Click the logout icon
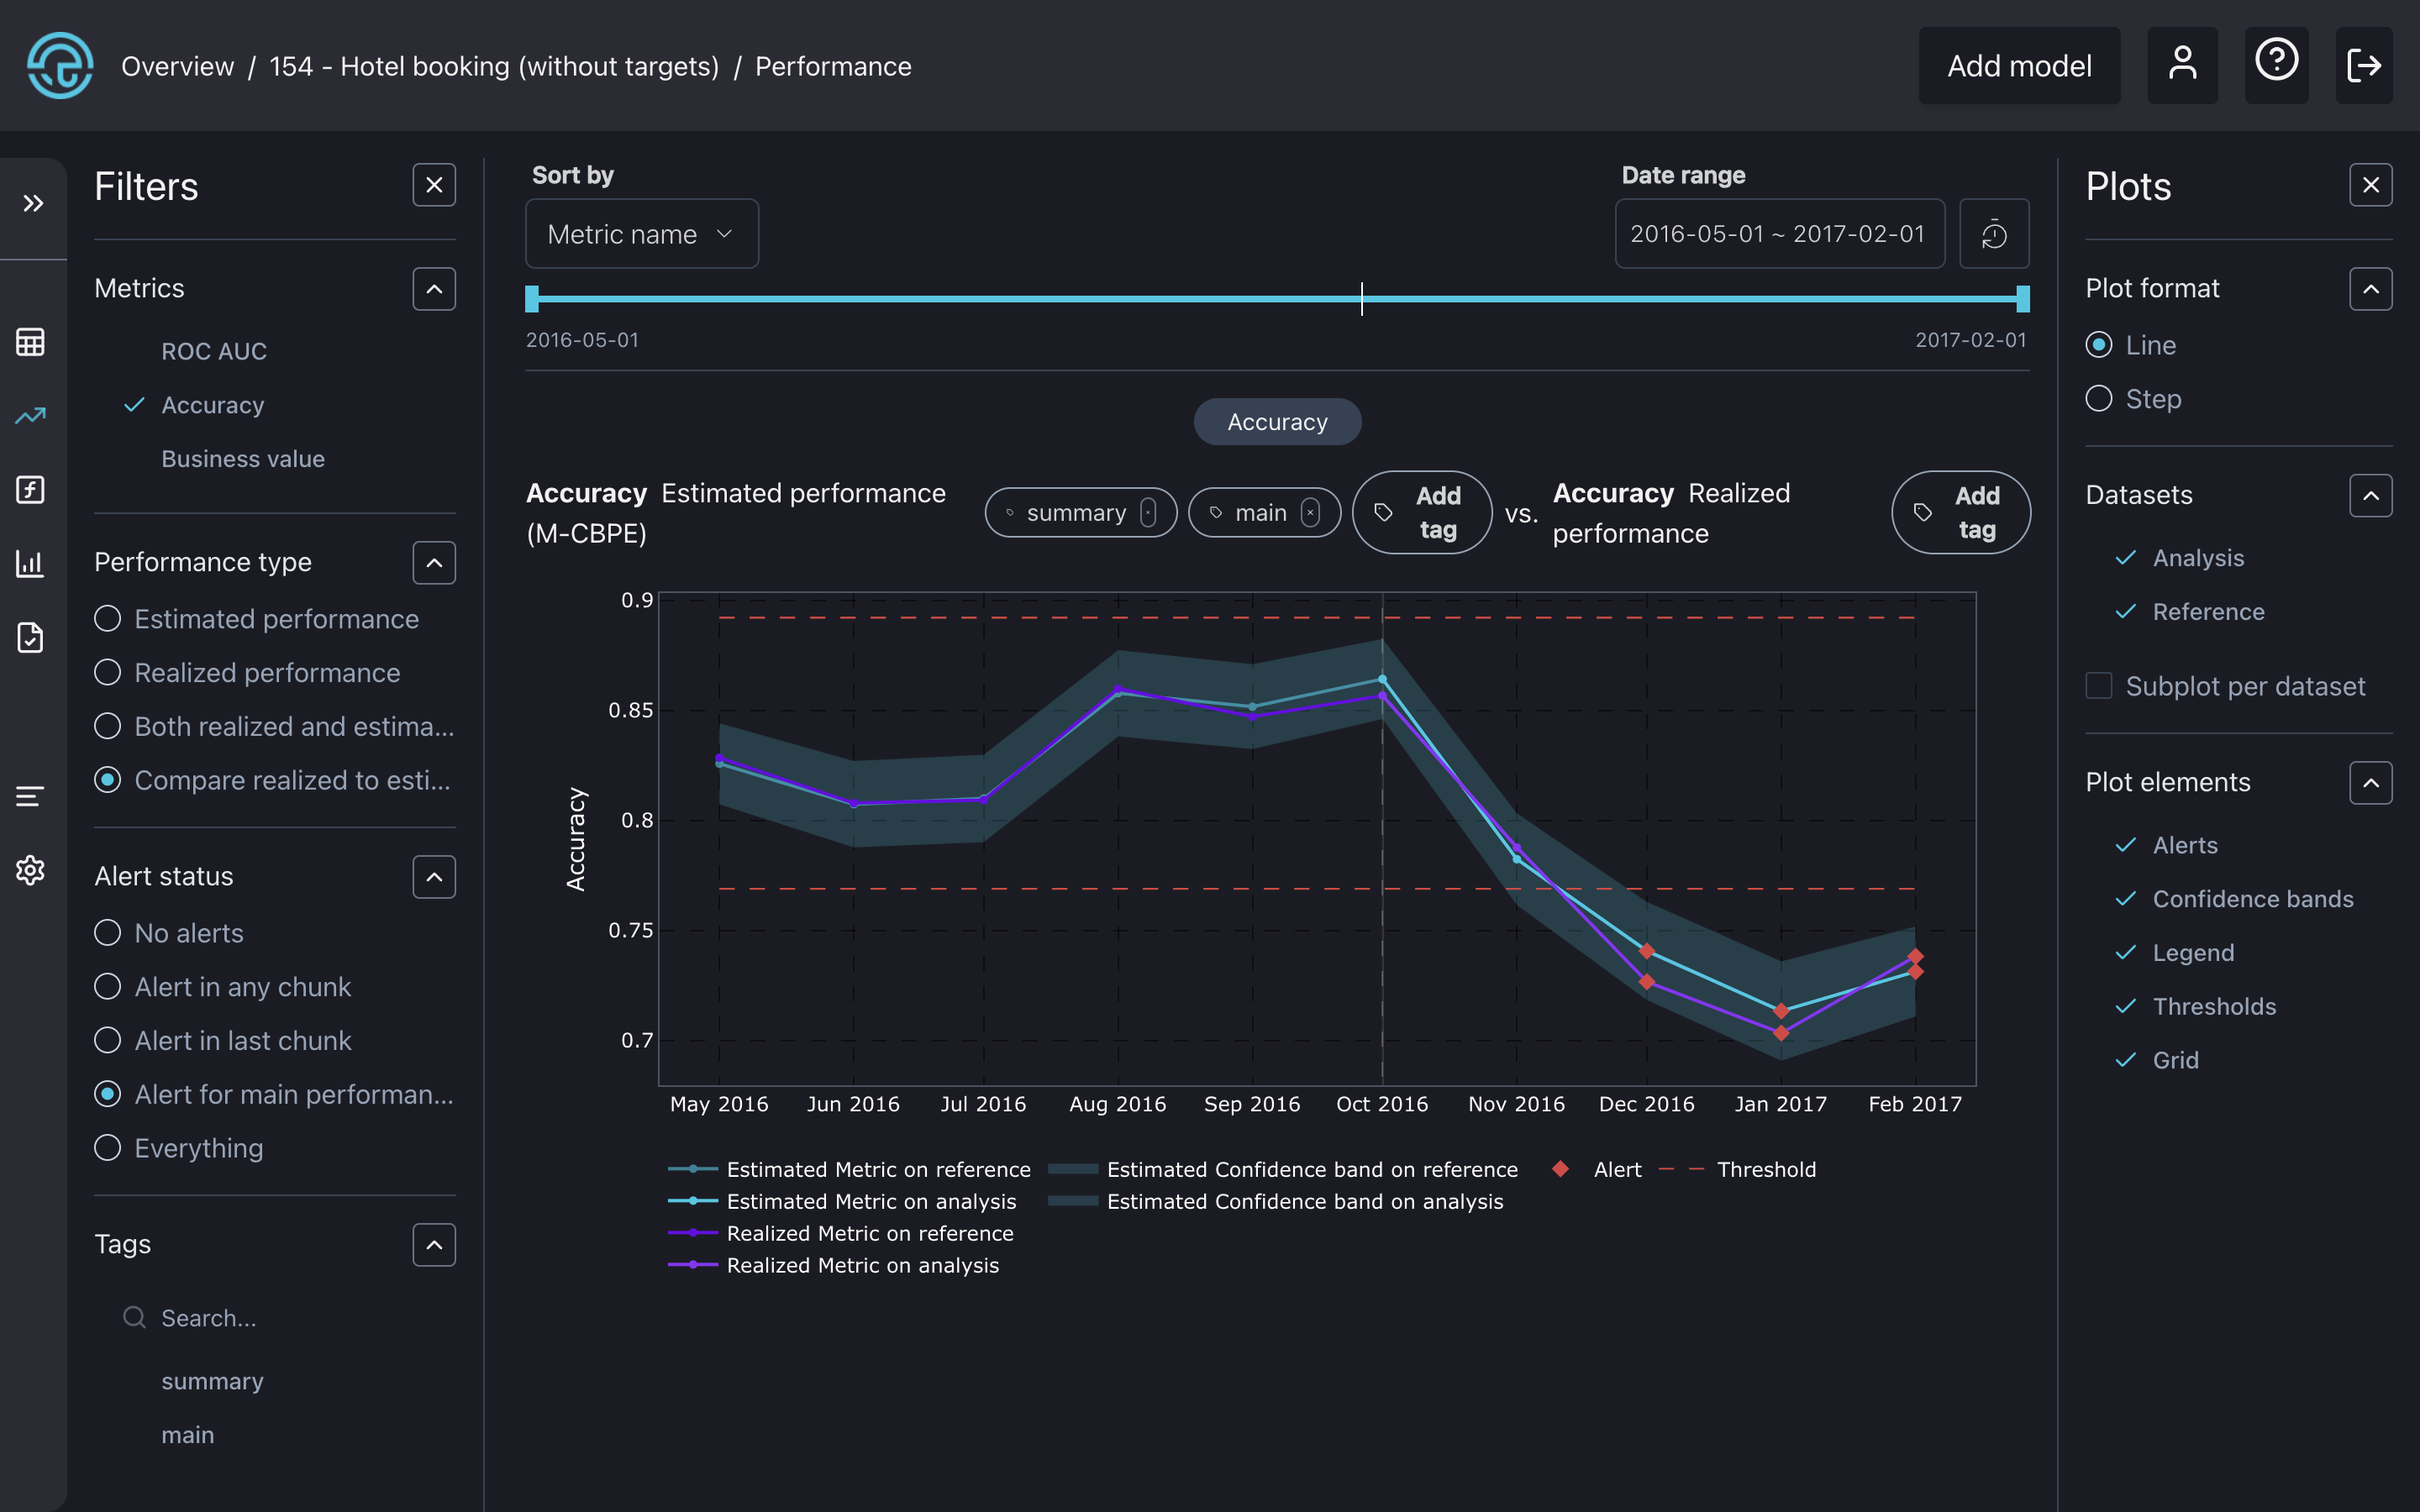 tap(2363, 65)
